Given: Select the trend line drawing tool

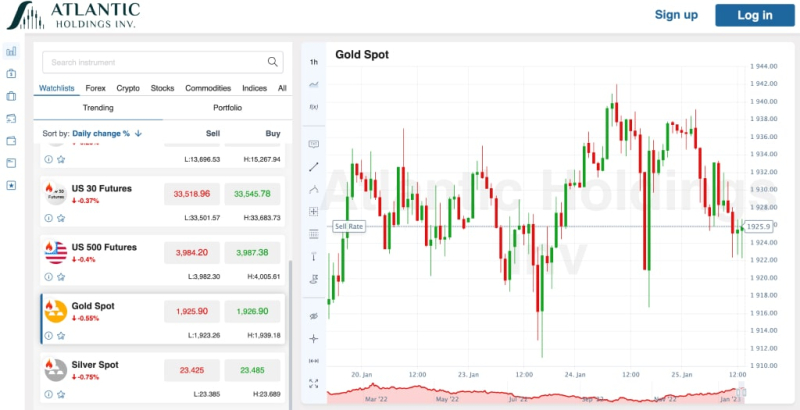Looking at the screenshot, I should tap(314, 166).
